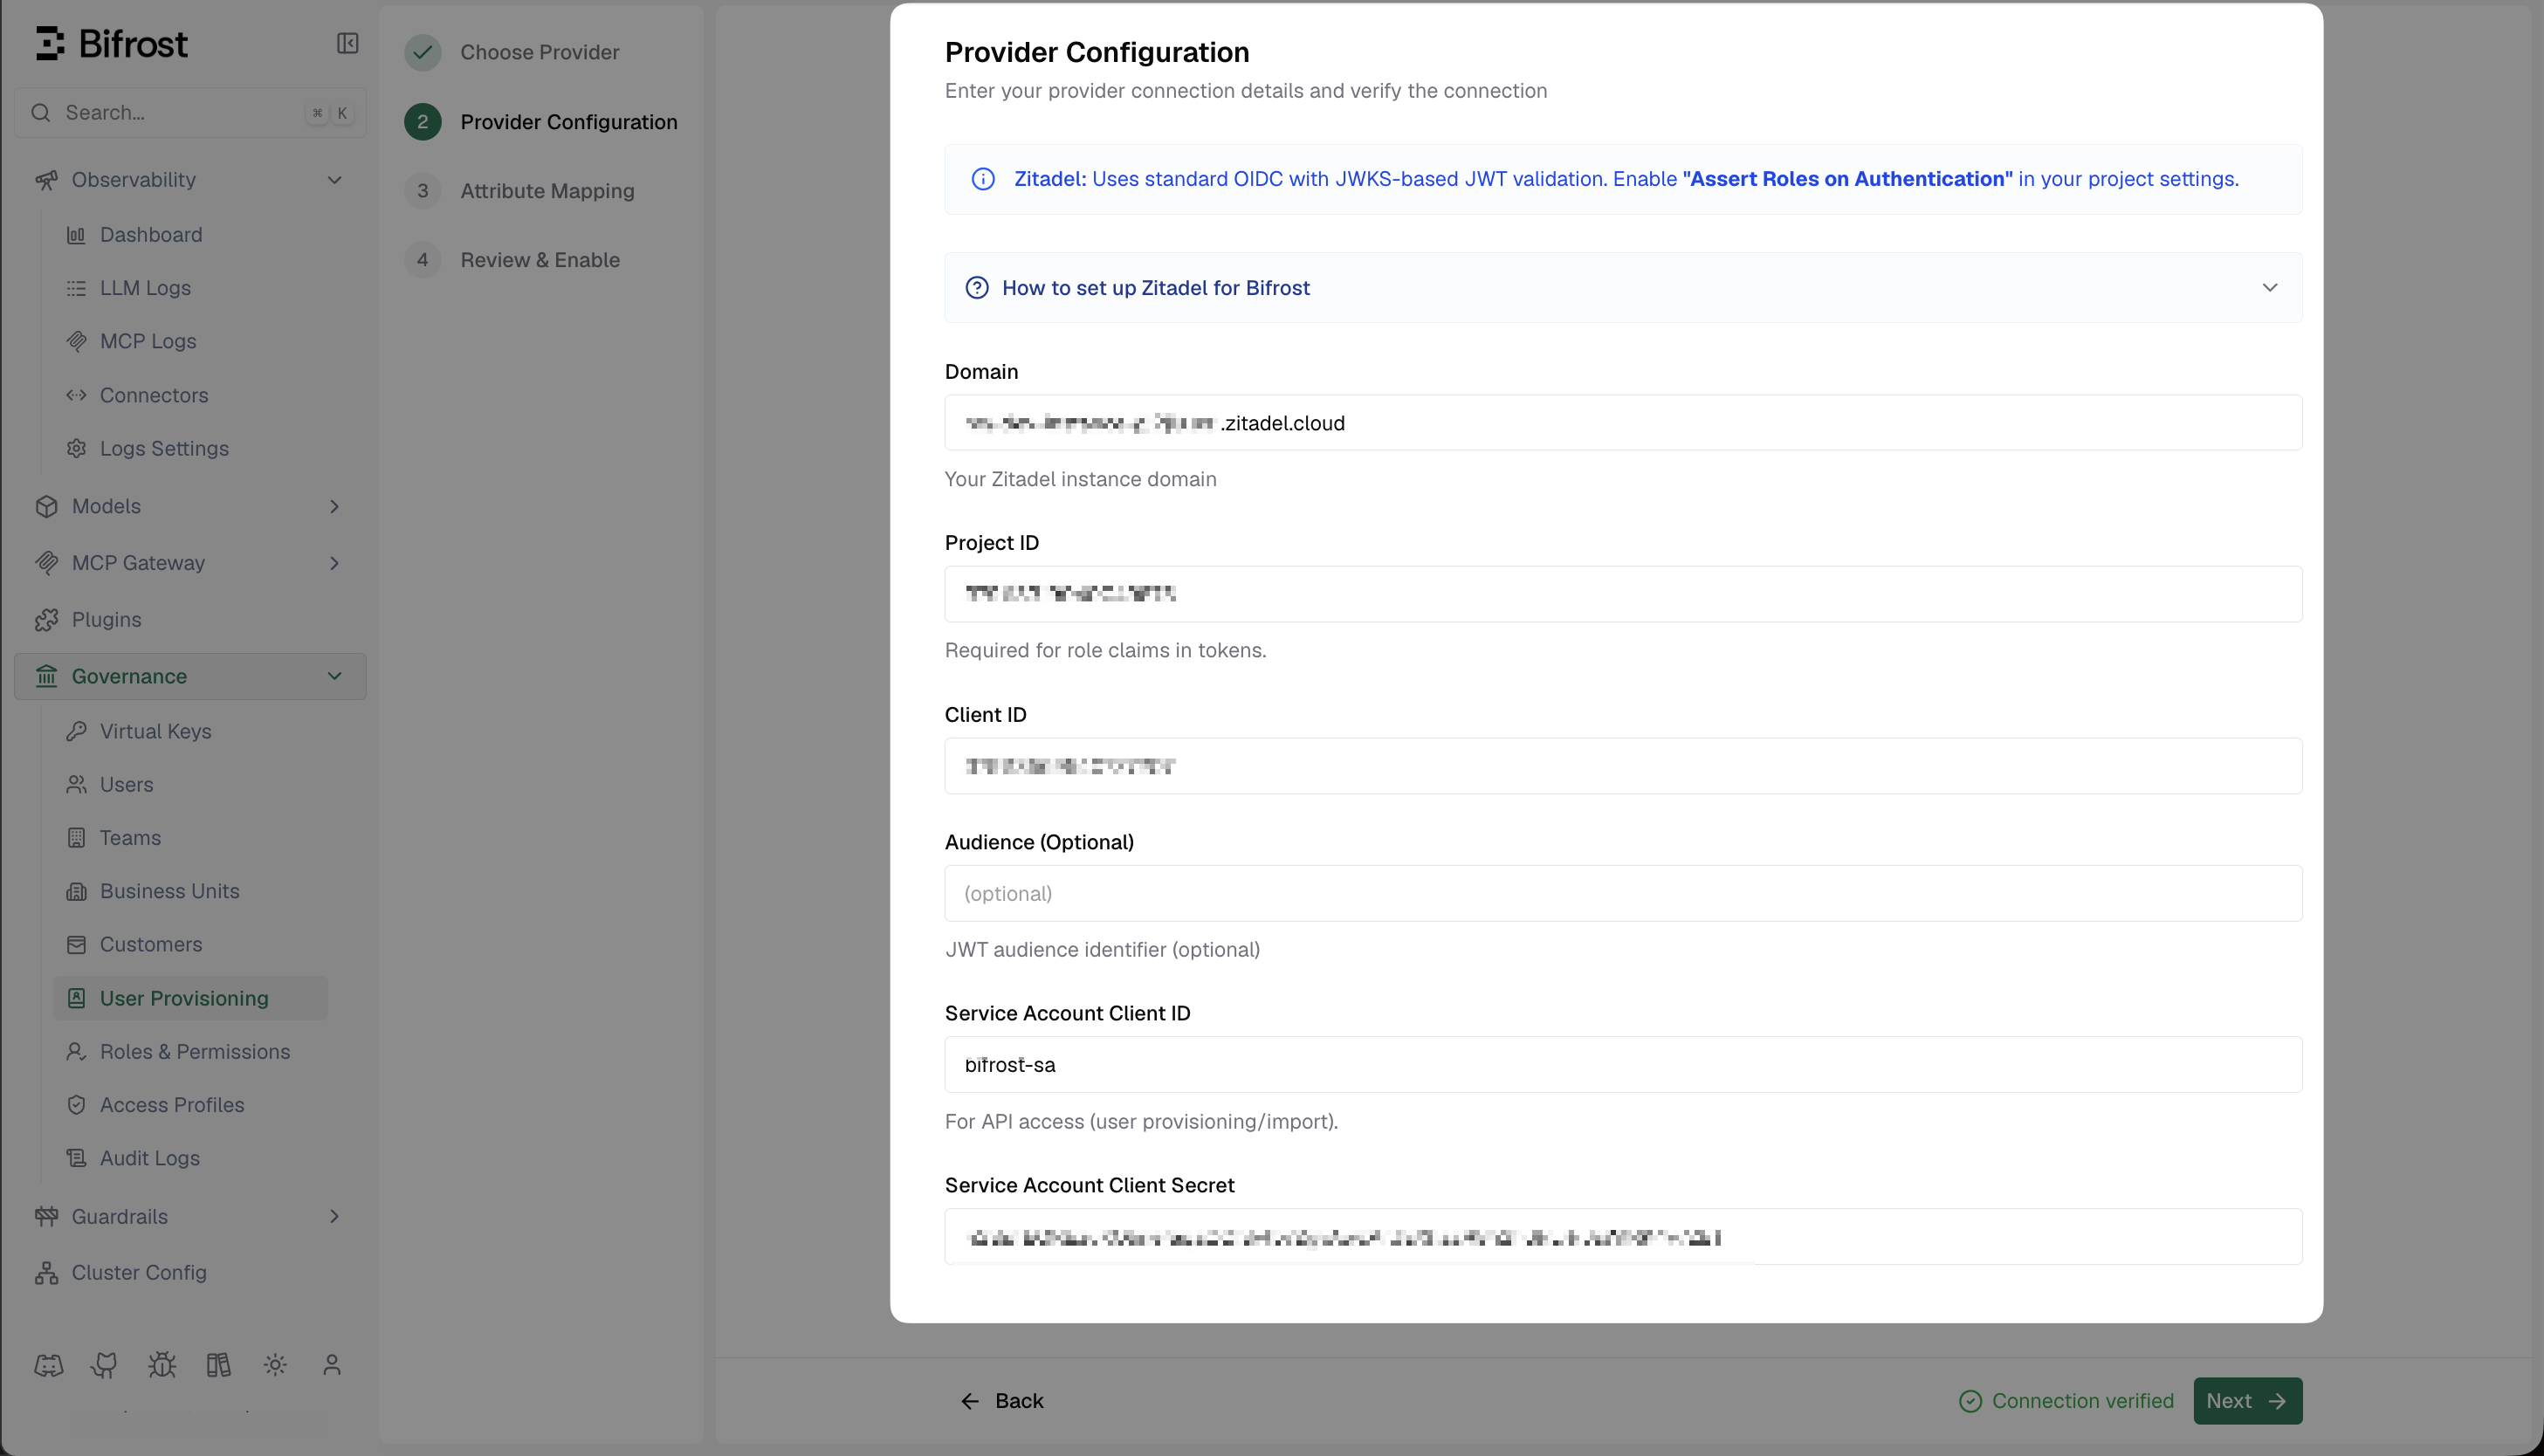Image resolution: width=2544 pixels, height=1456 pixels.
Task: Click the Governance building icon
Action: [x=46, y=677]
